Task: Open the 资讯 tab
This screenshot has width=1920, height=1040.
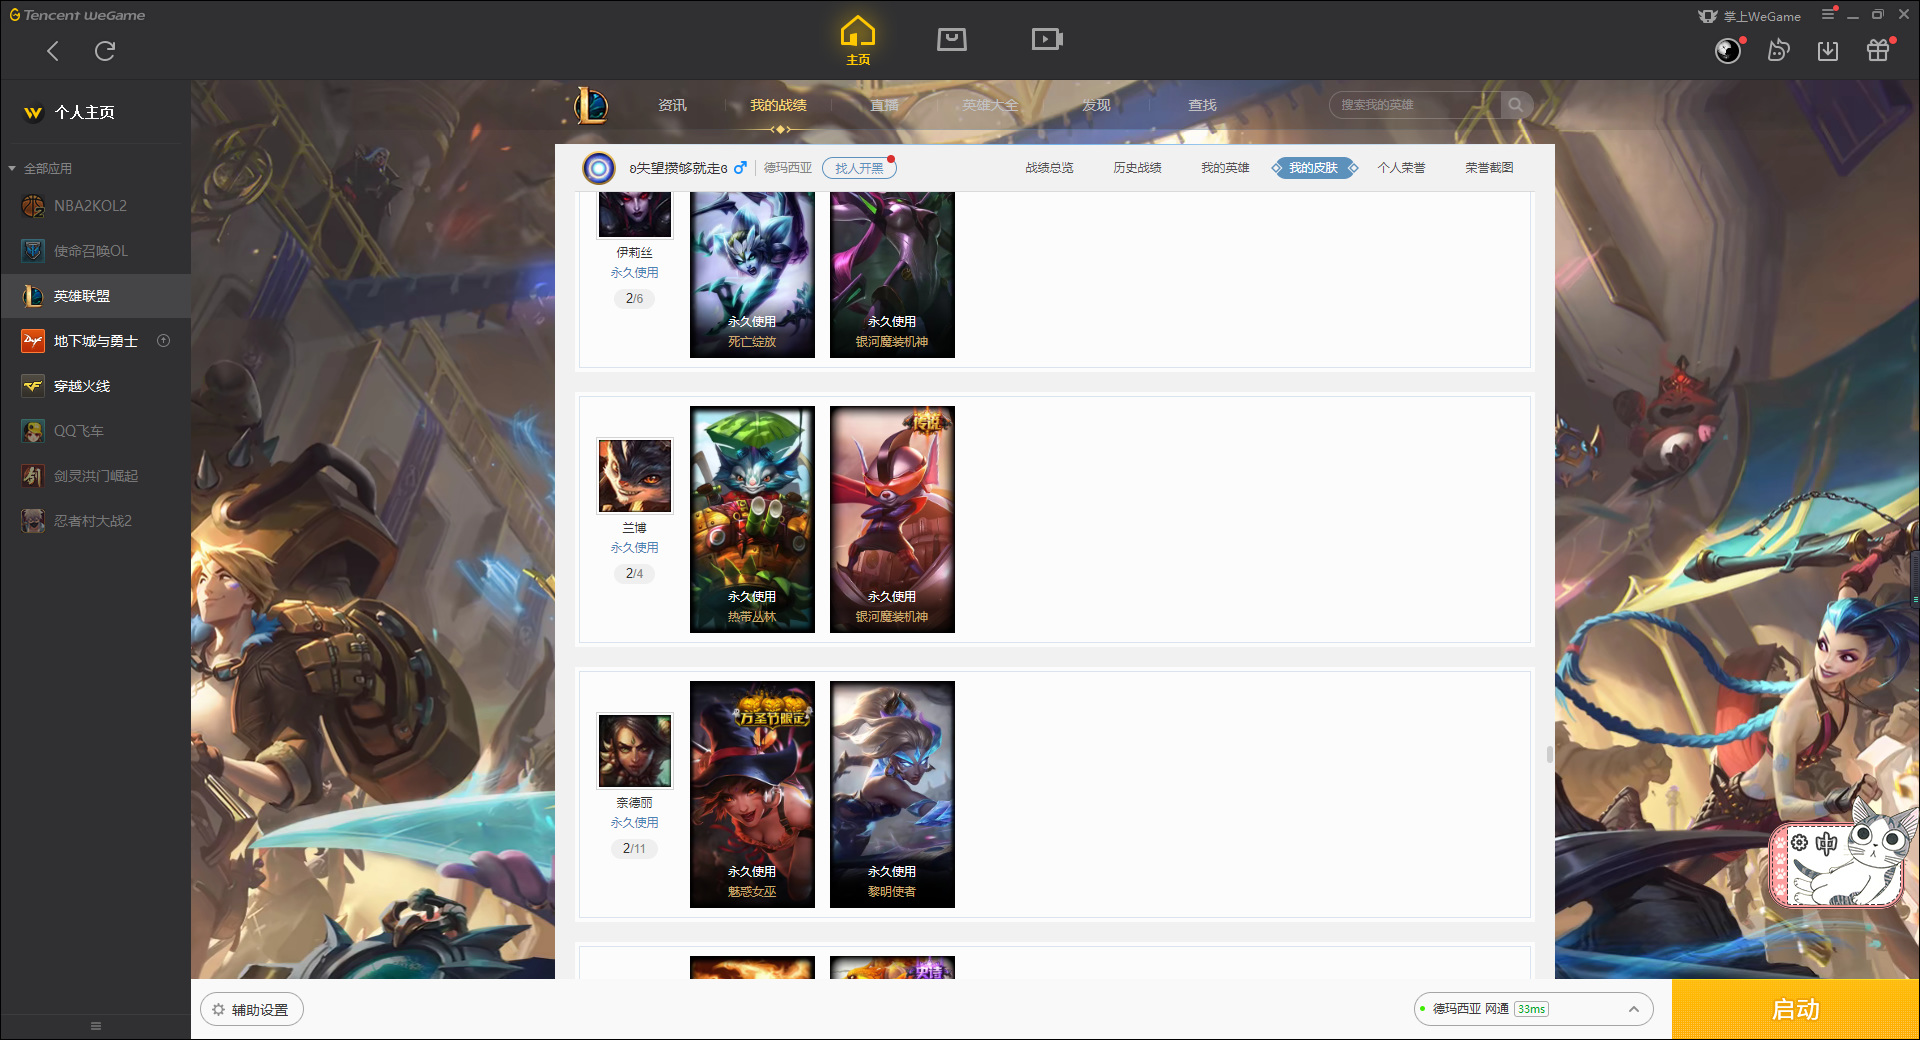Action: point(672,105)
